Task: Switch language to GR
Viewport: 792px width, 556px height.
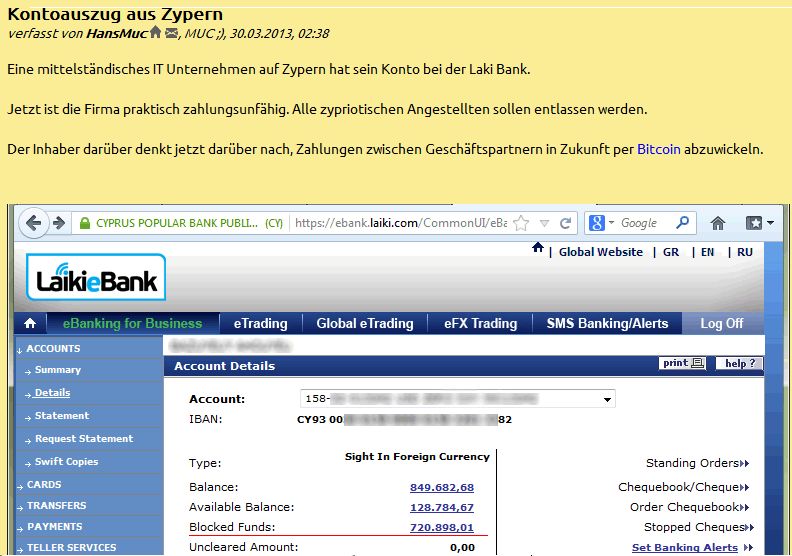Action: point(671,252)
